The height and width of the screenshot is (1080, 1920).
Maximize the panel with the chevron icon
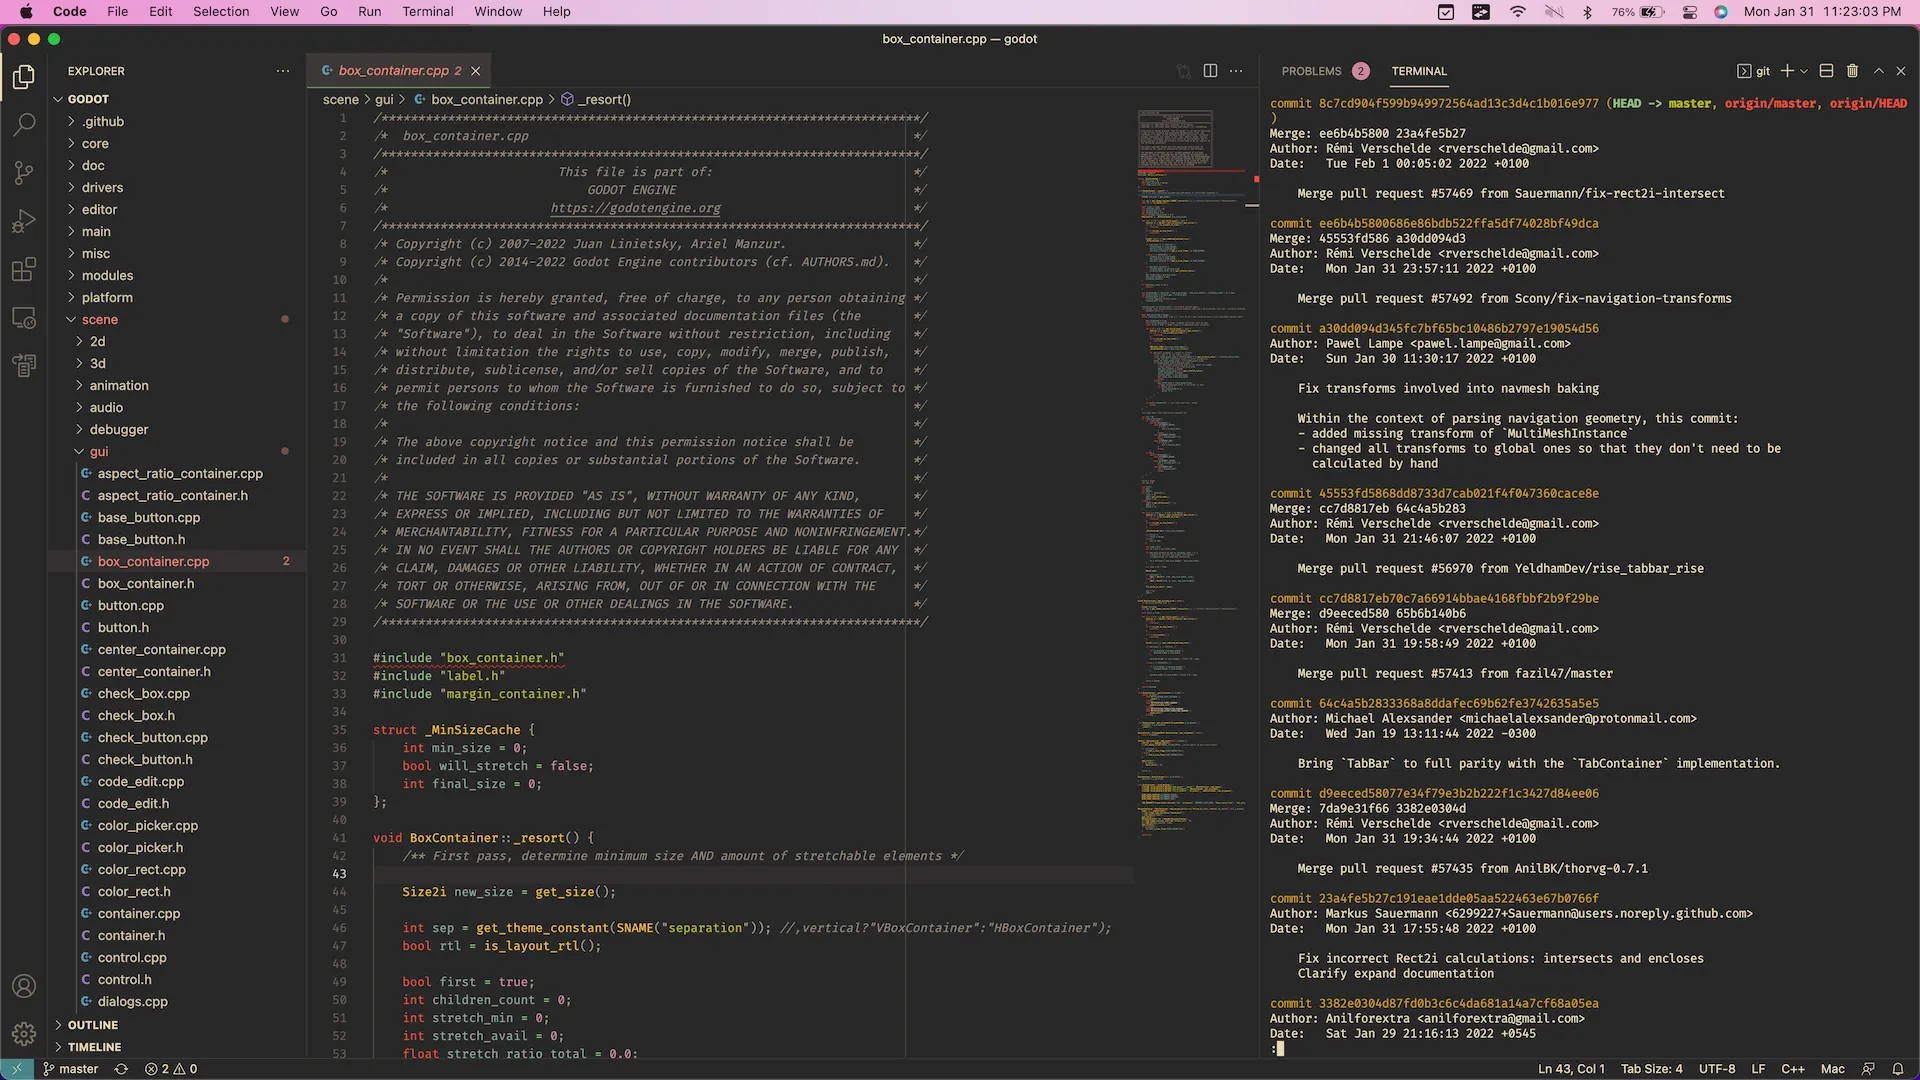(1879, 71)
